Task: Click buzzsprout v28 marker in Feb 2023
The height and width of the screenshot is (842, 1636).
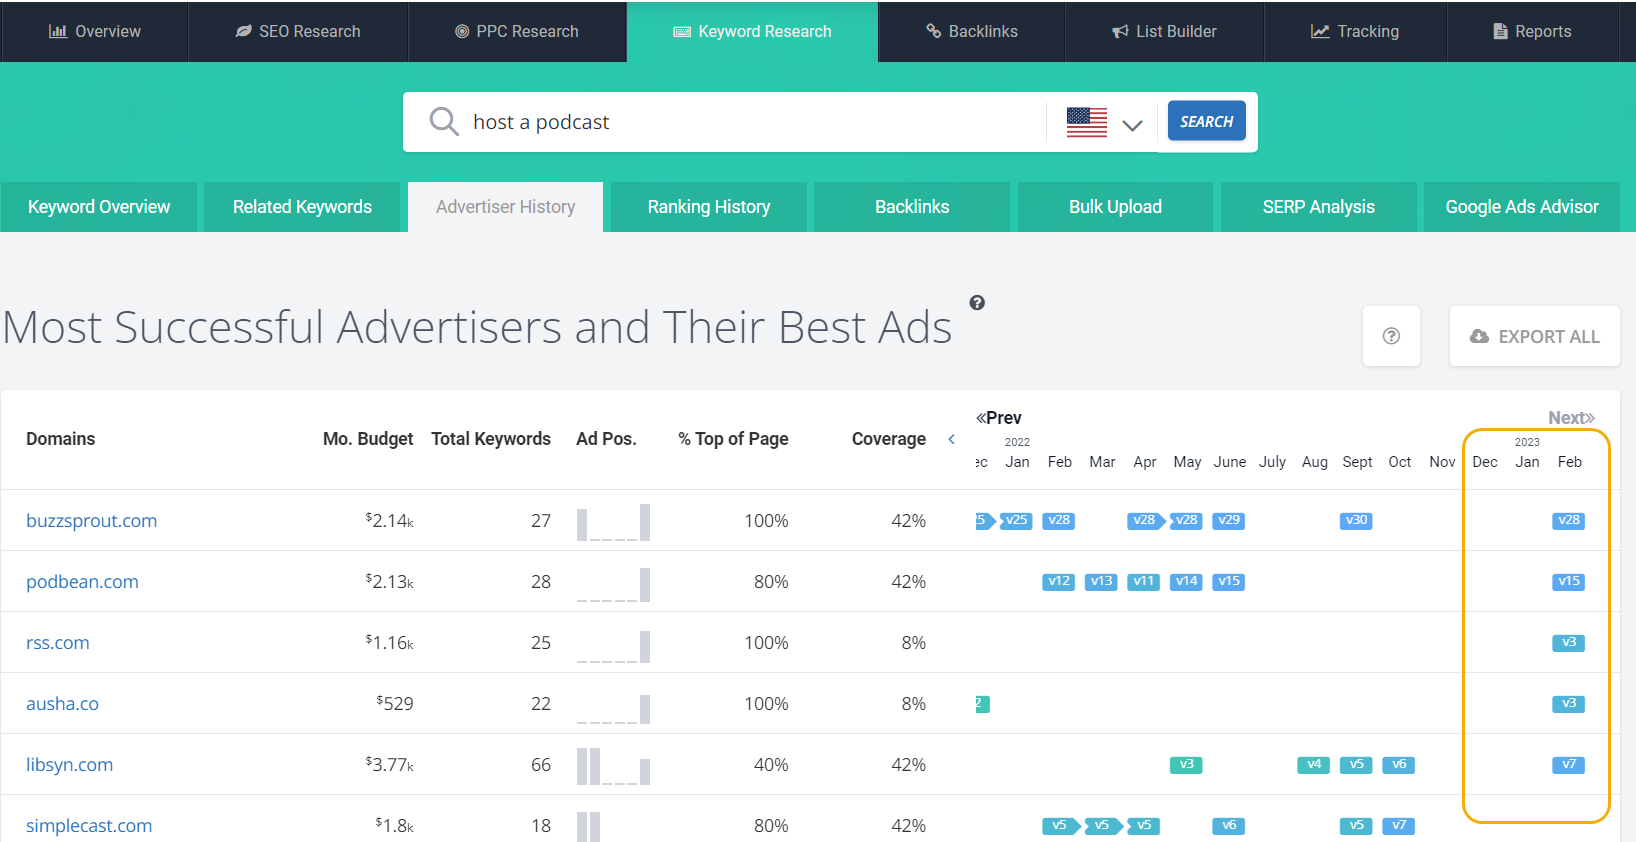Action: tap(1569, 520)
